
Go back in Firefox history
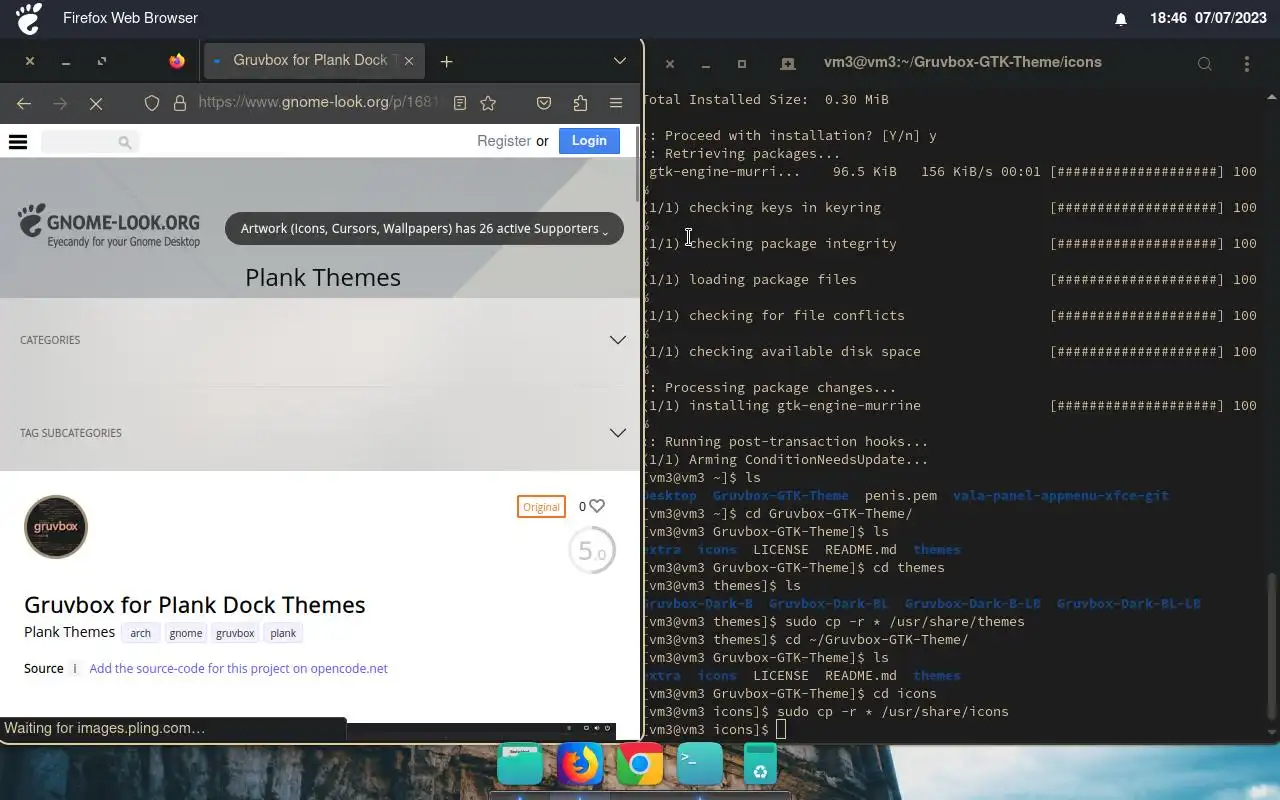(24, 103)
